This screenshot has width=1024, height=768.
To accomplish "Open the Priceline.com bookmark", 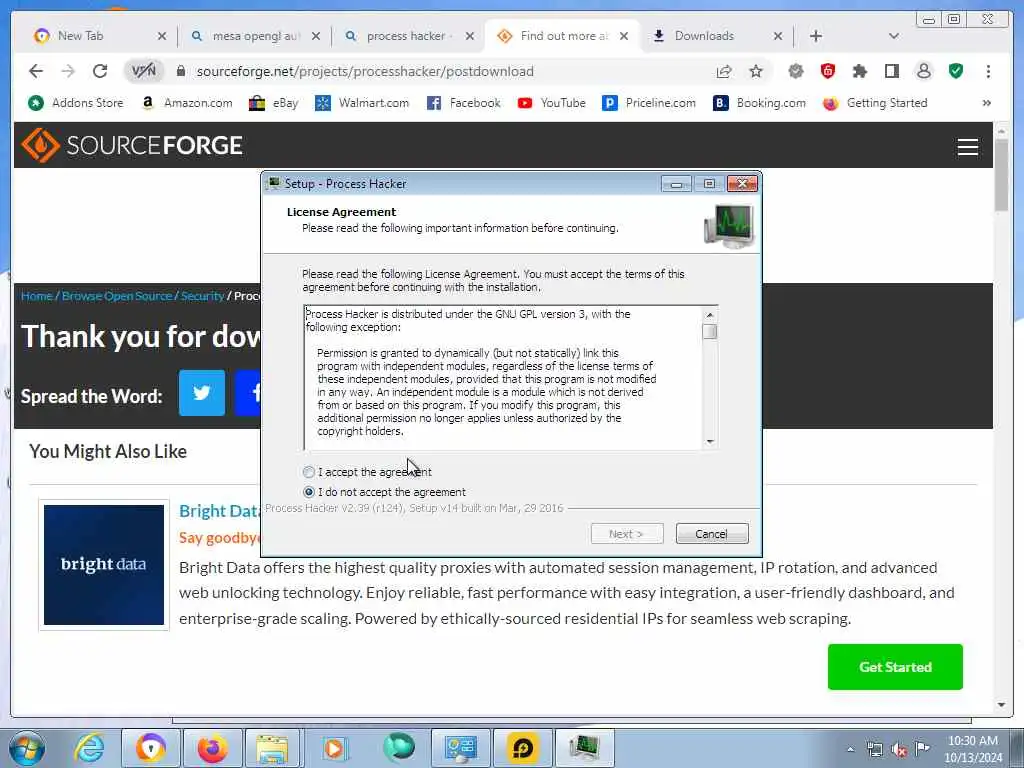I will 649,103.
